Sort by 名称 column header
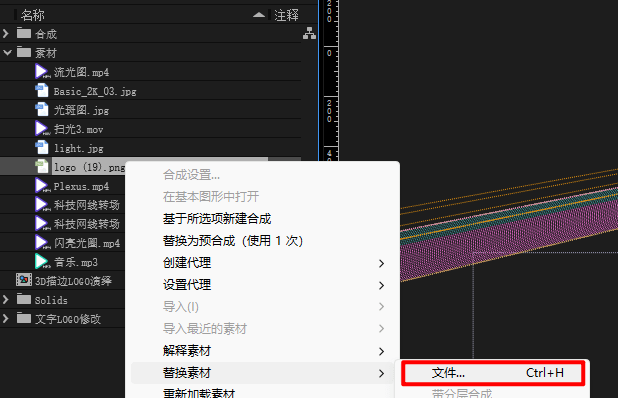Image resolution: width=618 pixels, height=398 pixels. (33, 15)
